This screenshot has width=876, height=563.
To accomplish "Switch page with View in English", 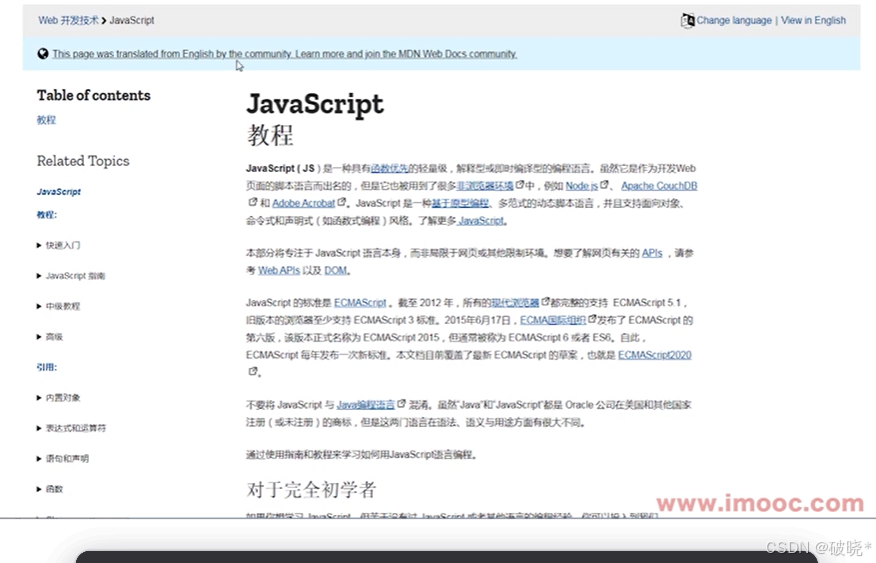I will [813, 20].
